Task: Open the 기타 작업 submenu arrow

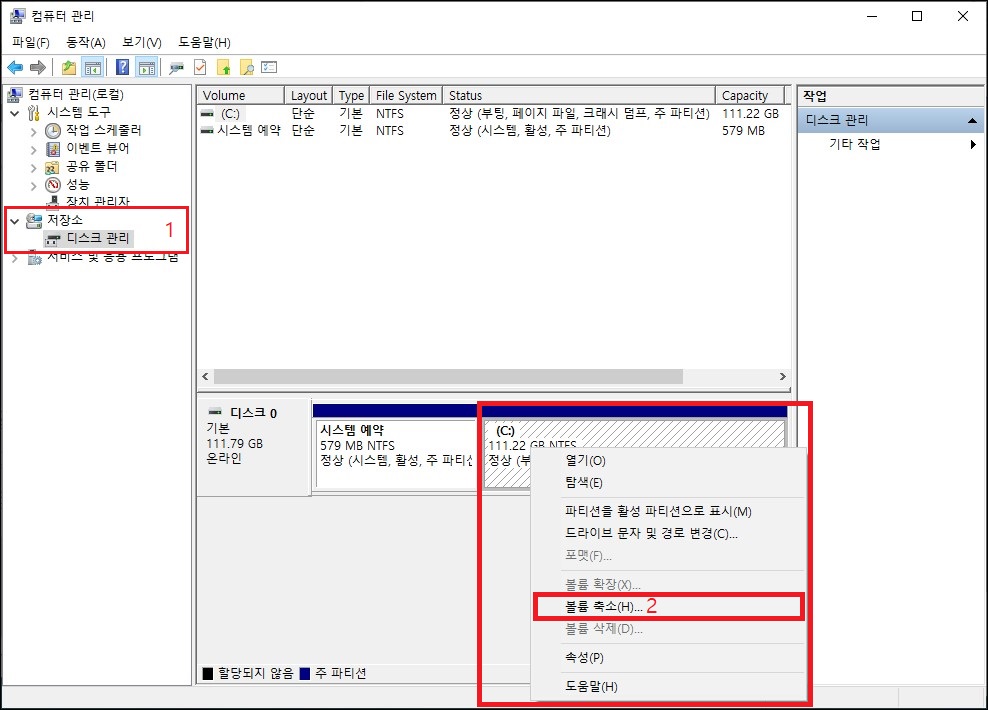Action: point(974,144)
